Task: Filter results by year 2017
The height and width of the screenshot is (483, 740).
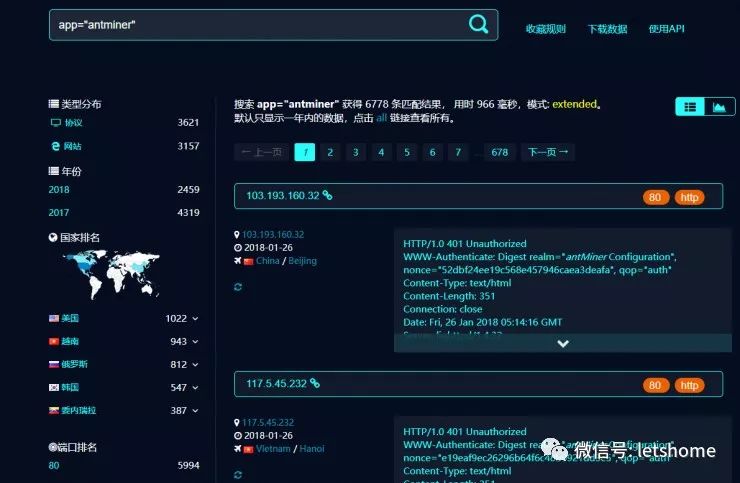Action: [x=59, y=213]
